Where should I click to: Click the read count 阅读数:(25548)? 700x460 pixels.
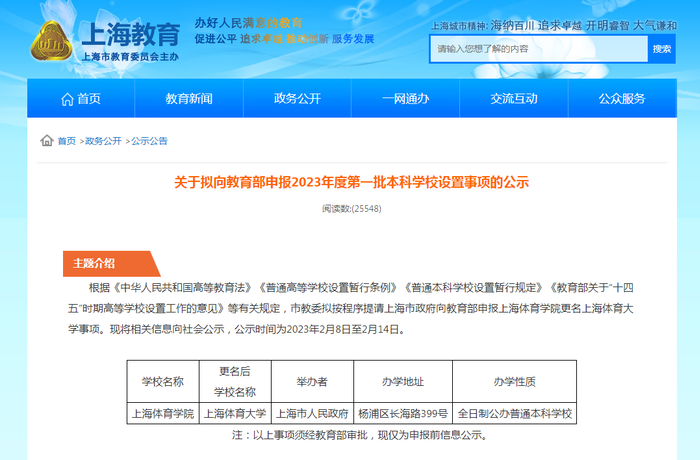tap(352, 209)
